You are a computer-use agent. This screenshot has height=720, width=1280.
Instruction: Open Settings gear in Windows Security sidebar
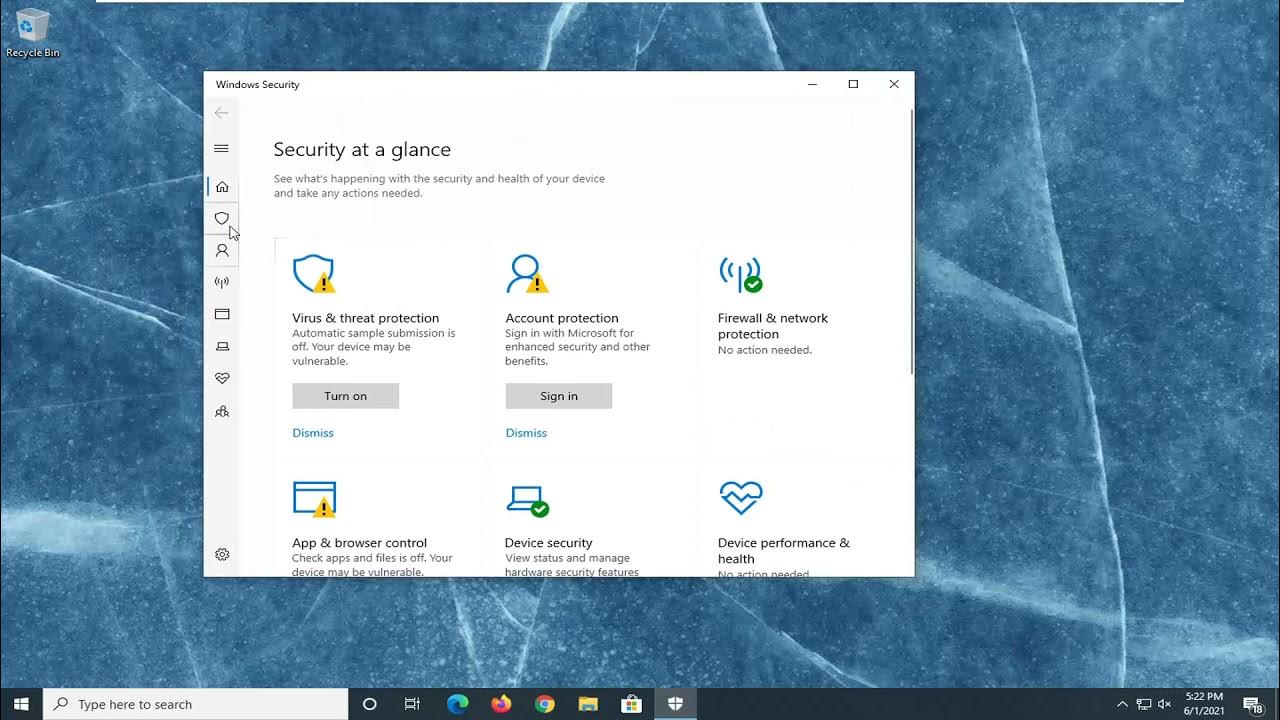(x=222, y=554)
